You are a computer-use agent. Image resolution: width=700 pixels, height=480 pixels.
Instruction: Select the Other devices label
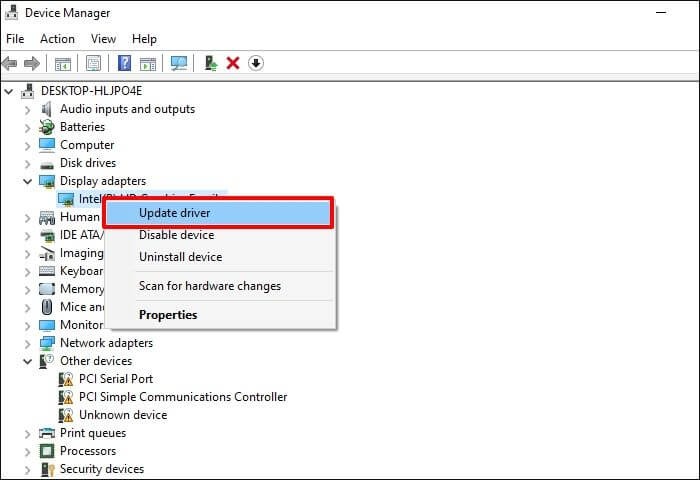click(x=96, y=361)
